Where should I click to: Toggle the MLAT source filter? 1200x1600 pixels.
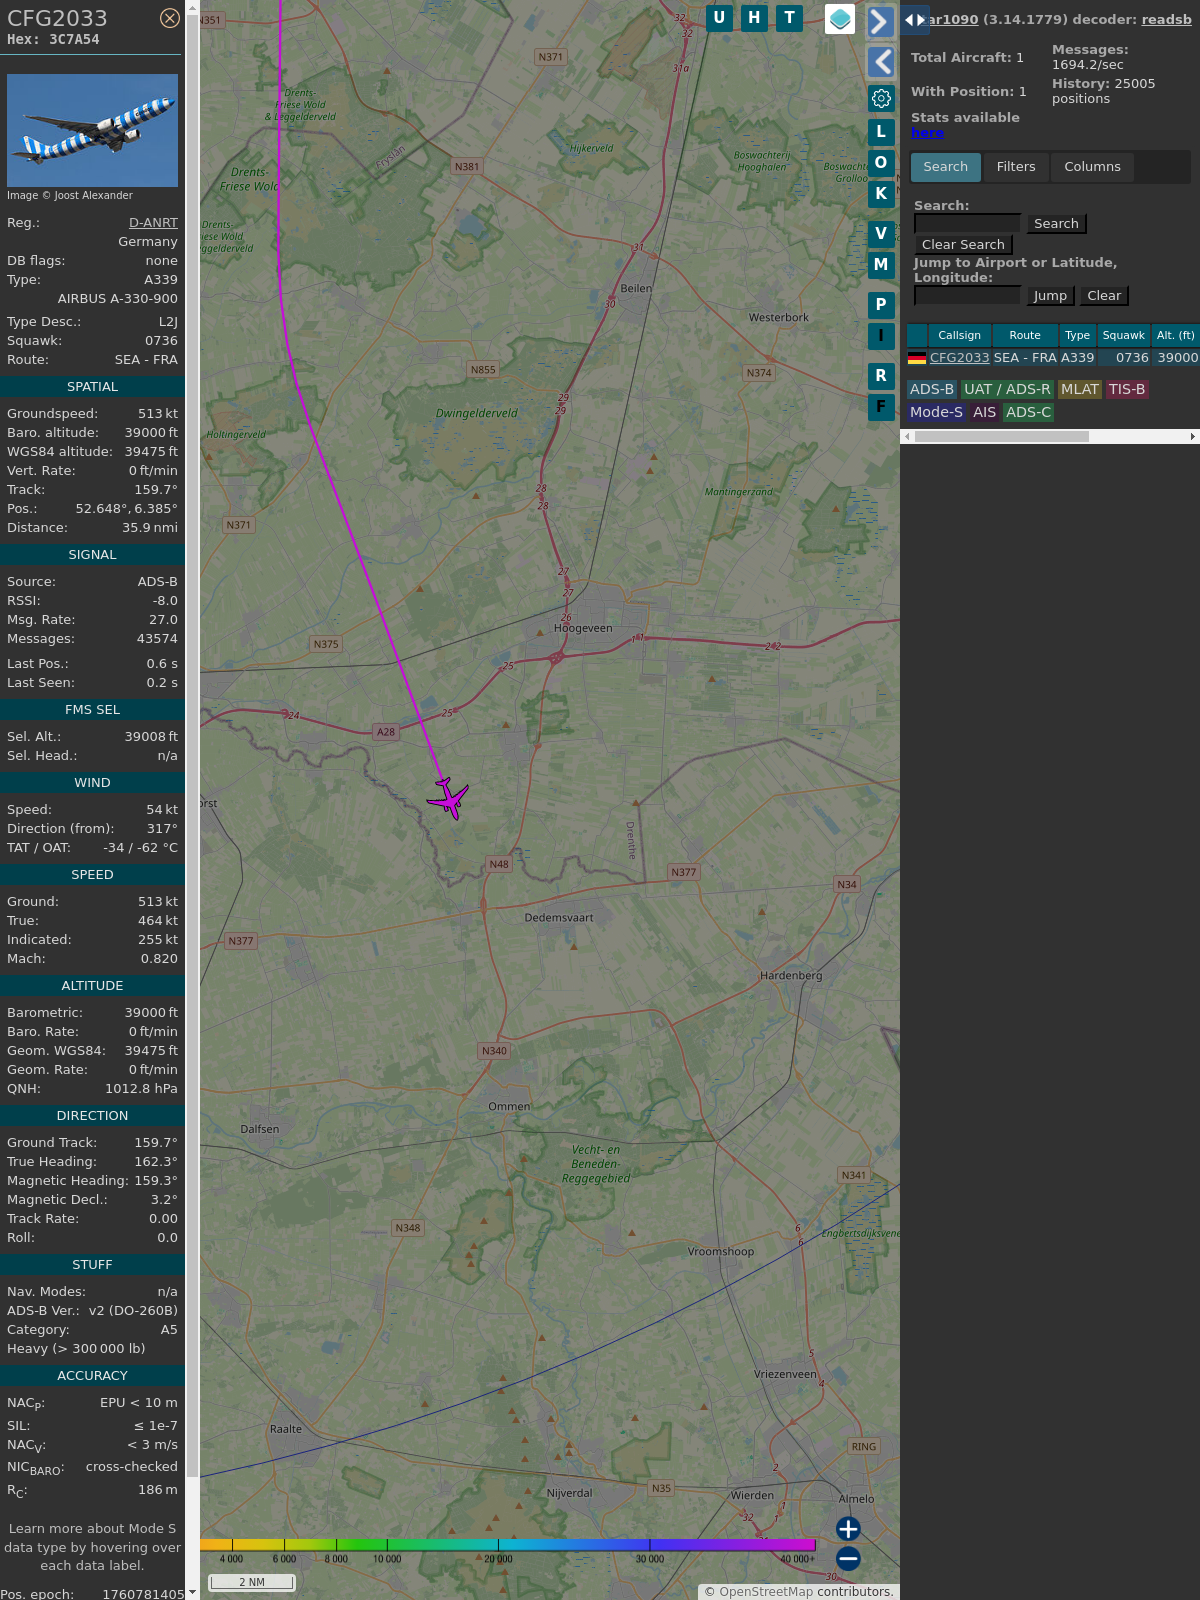1079,389
